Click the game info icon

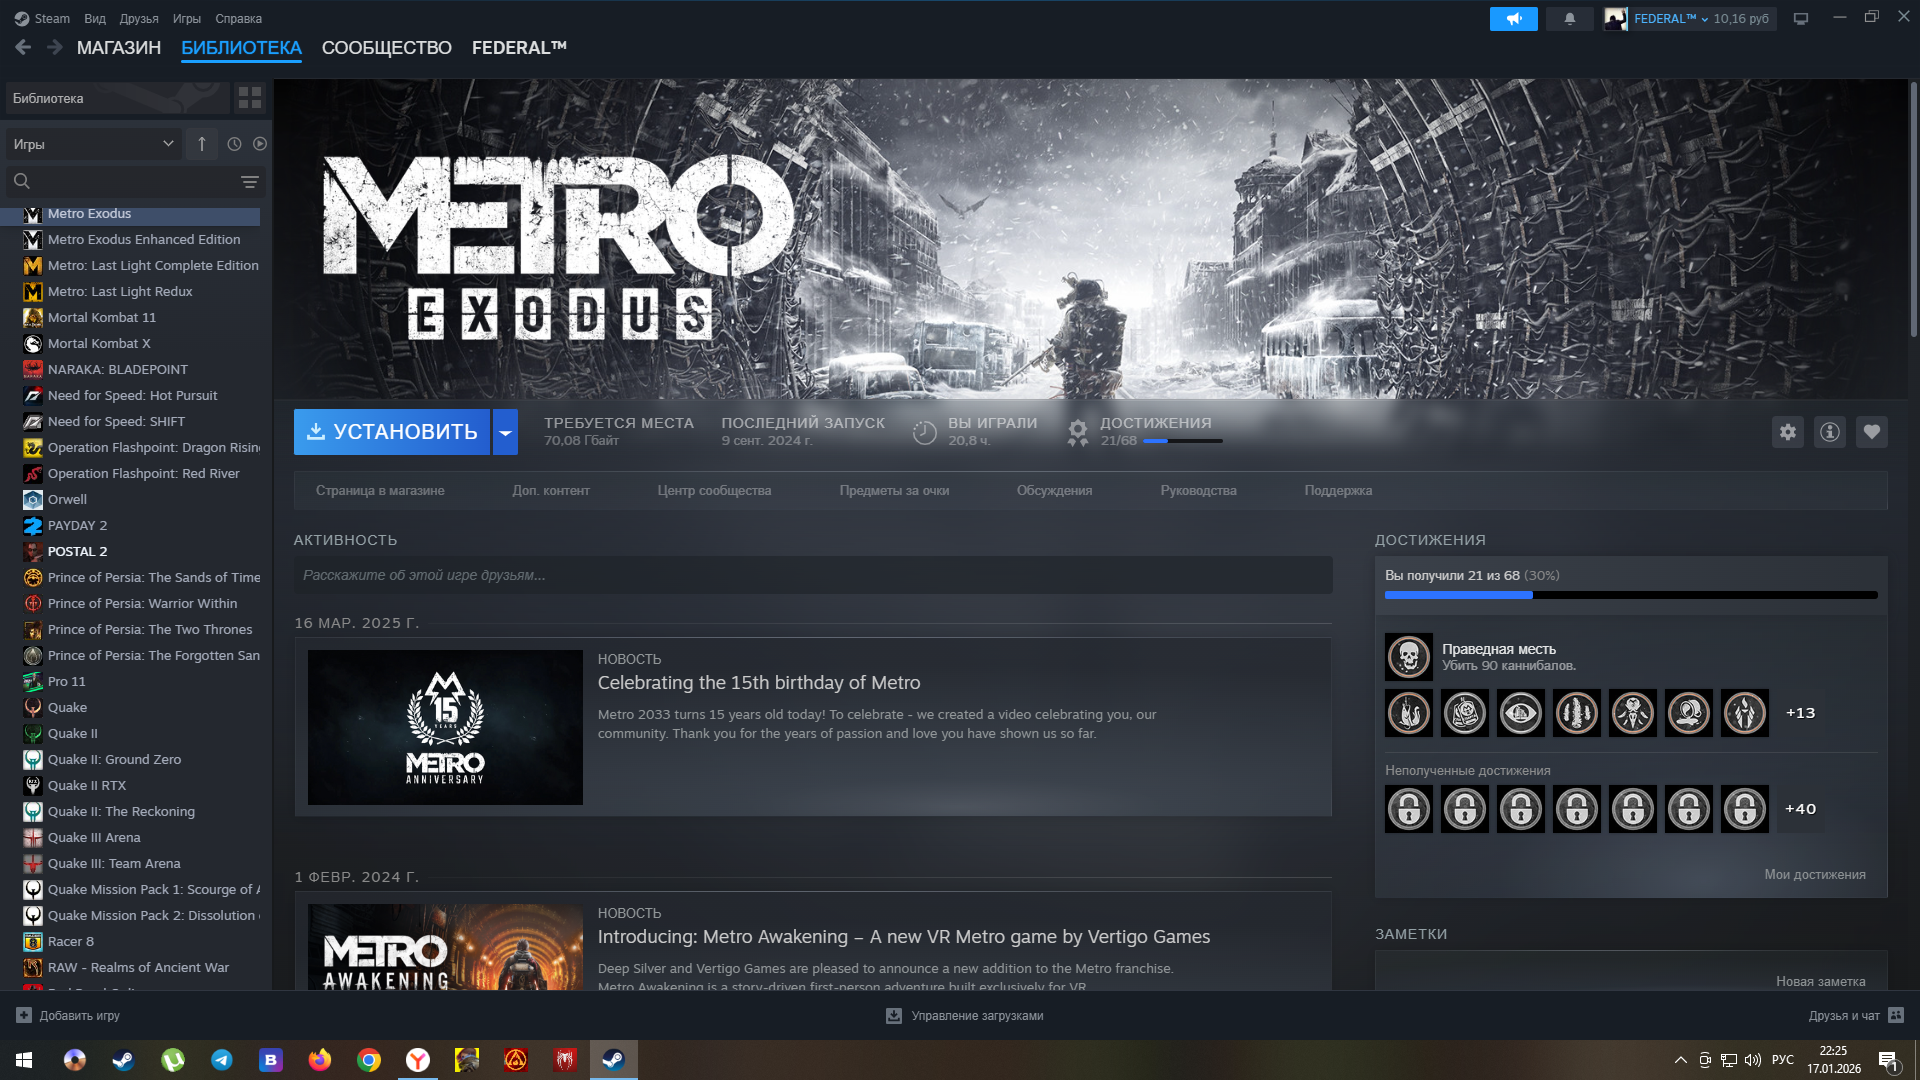click(1829, 432)
